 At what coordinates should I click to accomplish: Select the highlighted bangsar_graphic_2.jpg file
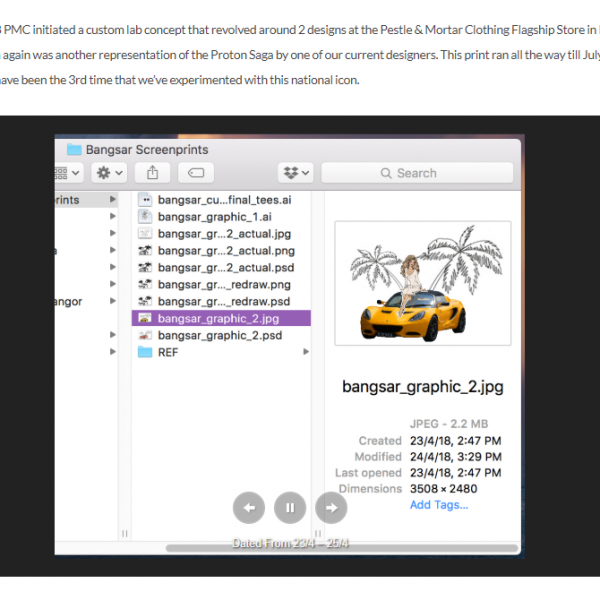pos(218,318)
